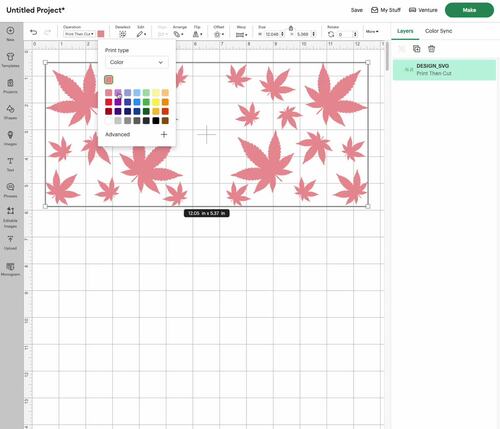Image resolution: width=500 pixels, height=429 pixels.
Task: Click the Rotate angle input field
Action: pyautogui.click(x=347, y=34)
